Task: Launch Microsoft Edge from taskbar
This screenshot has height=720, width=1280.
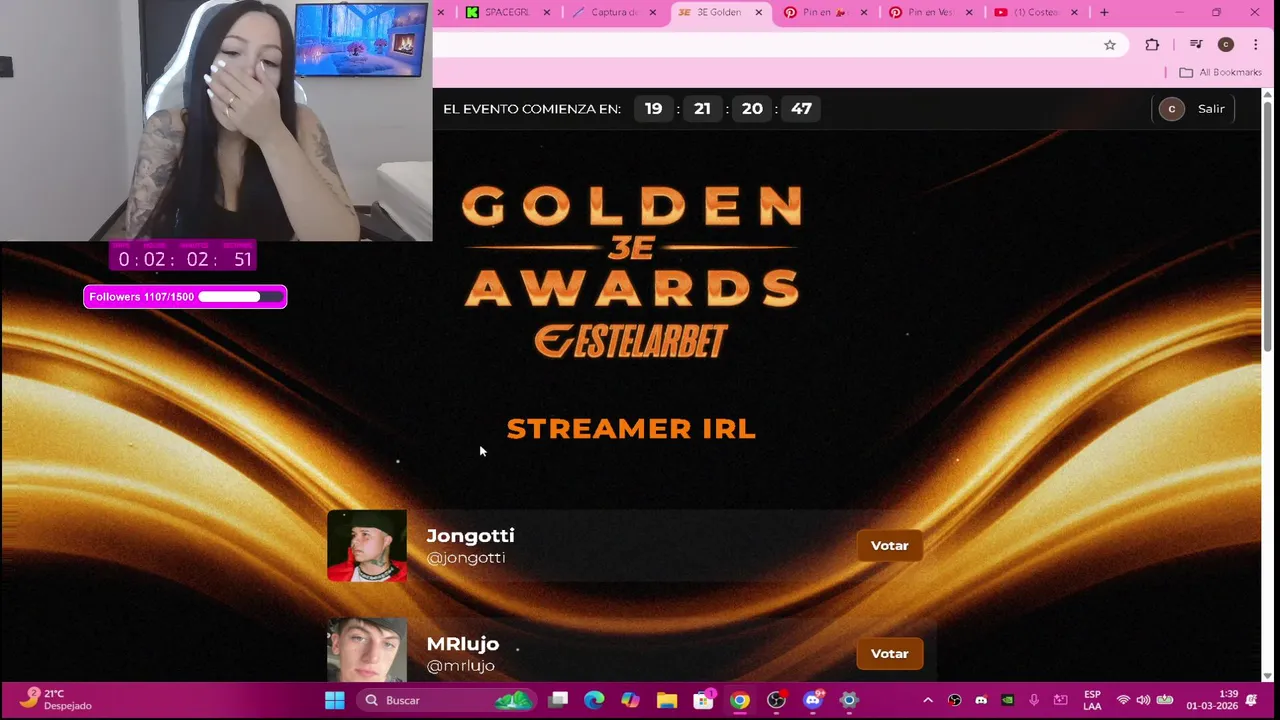Action: (x=594, y=700)
